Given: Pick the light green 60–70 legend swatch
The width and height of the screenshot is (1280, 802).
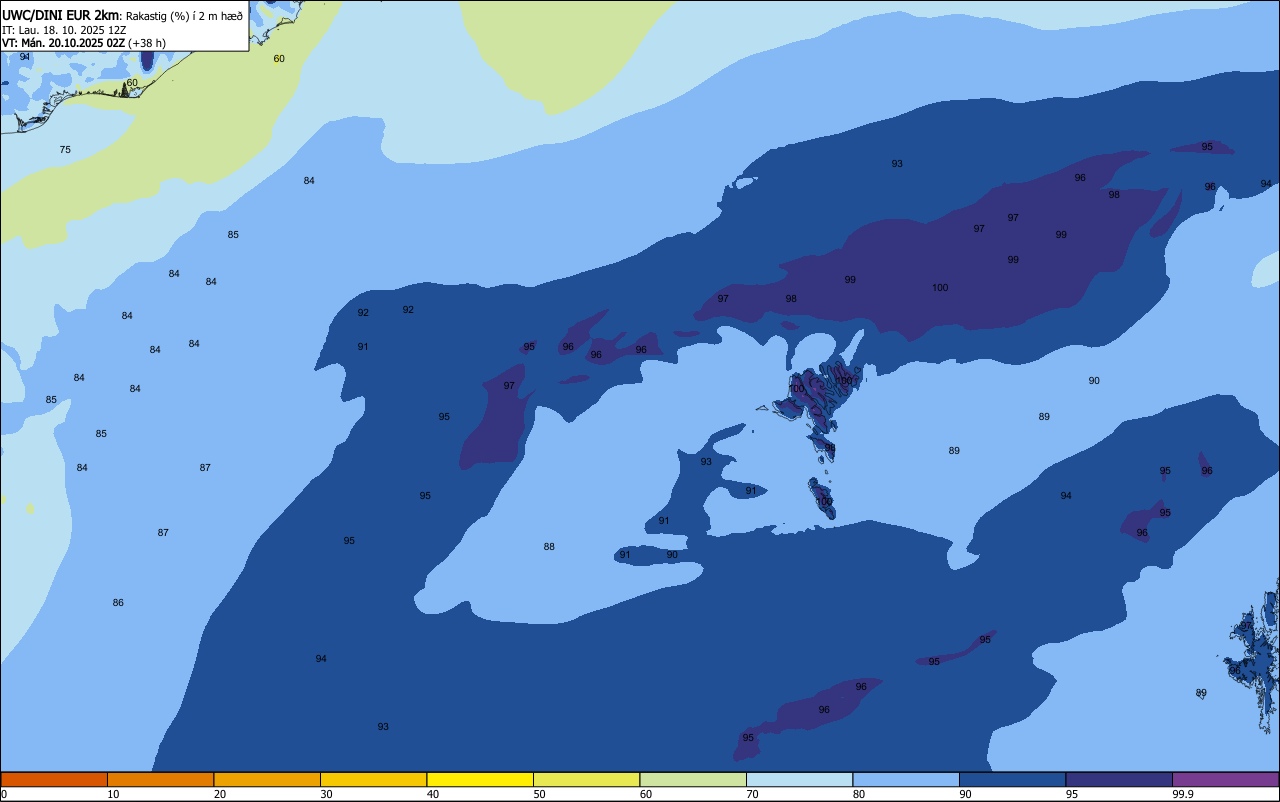Looking at the screenshot, I should tap(693, 779).
